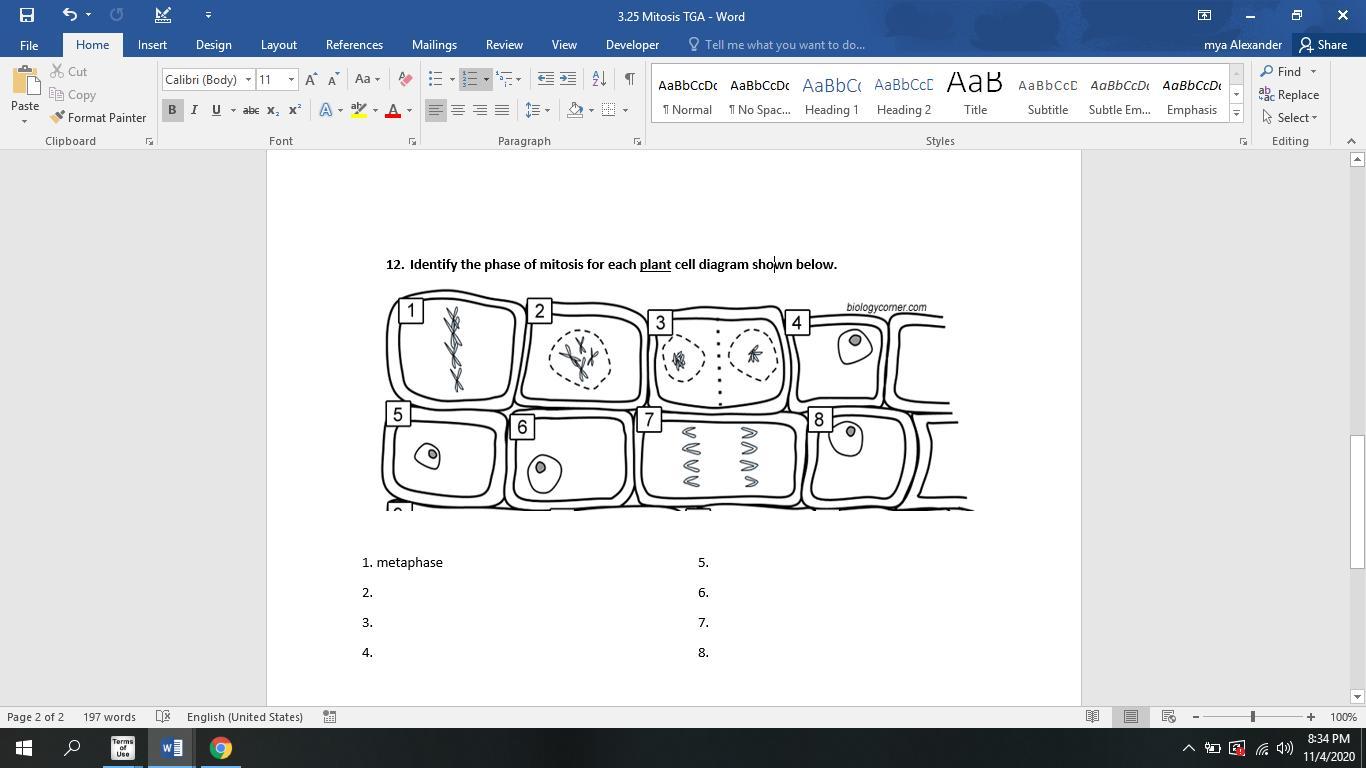Open Google Chrome from the taskbar
The width and height of the screenshot is (1366, 768).
(221, 748)
